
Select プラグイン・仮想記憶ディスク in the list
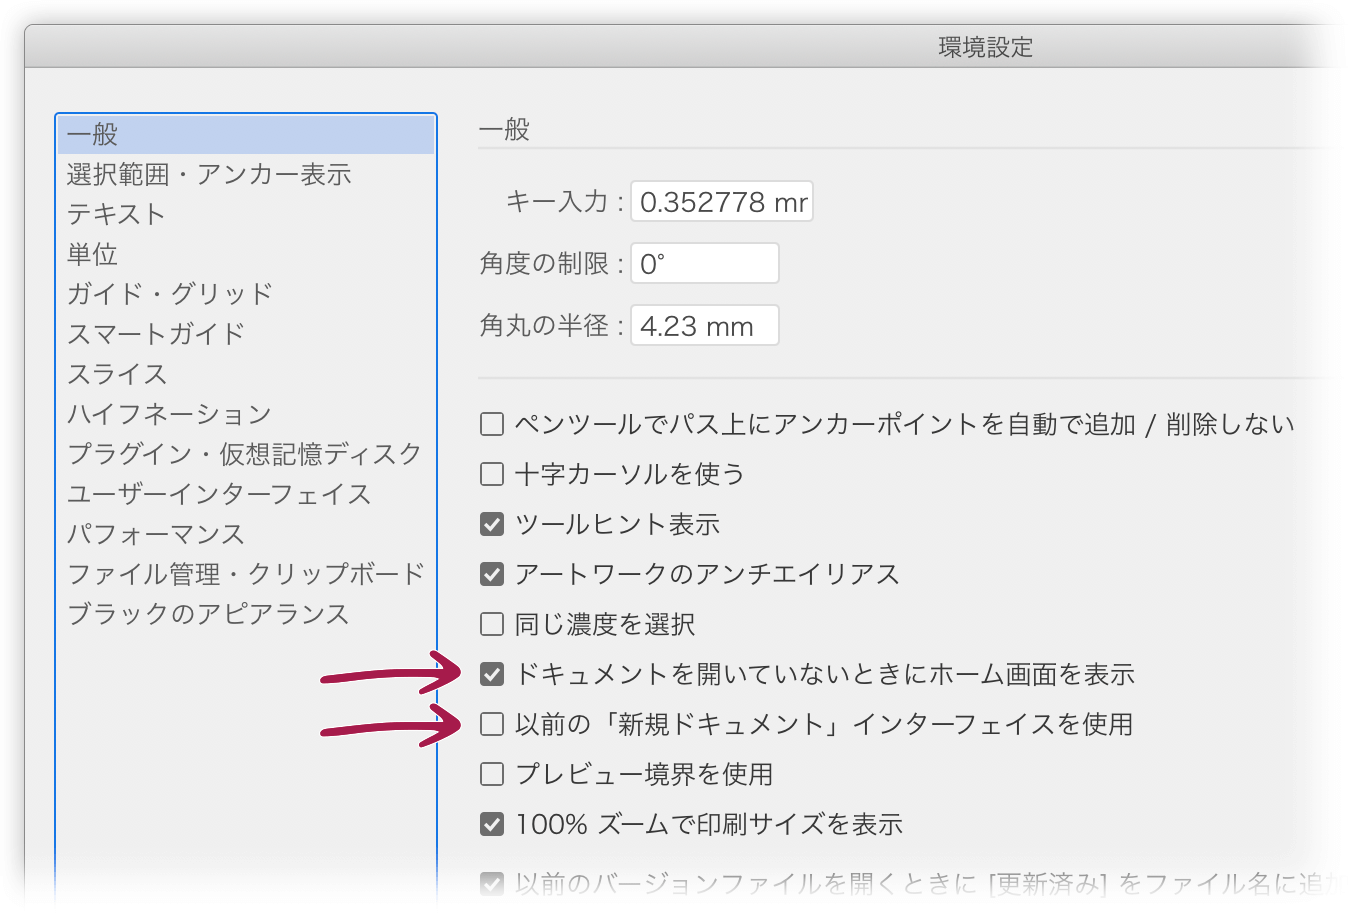(246, 454)
